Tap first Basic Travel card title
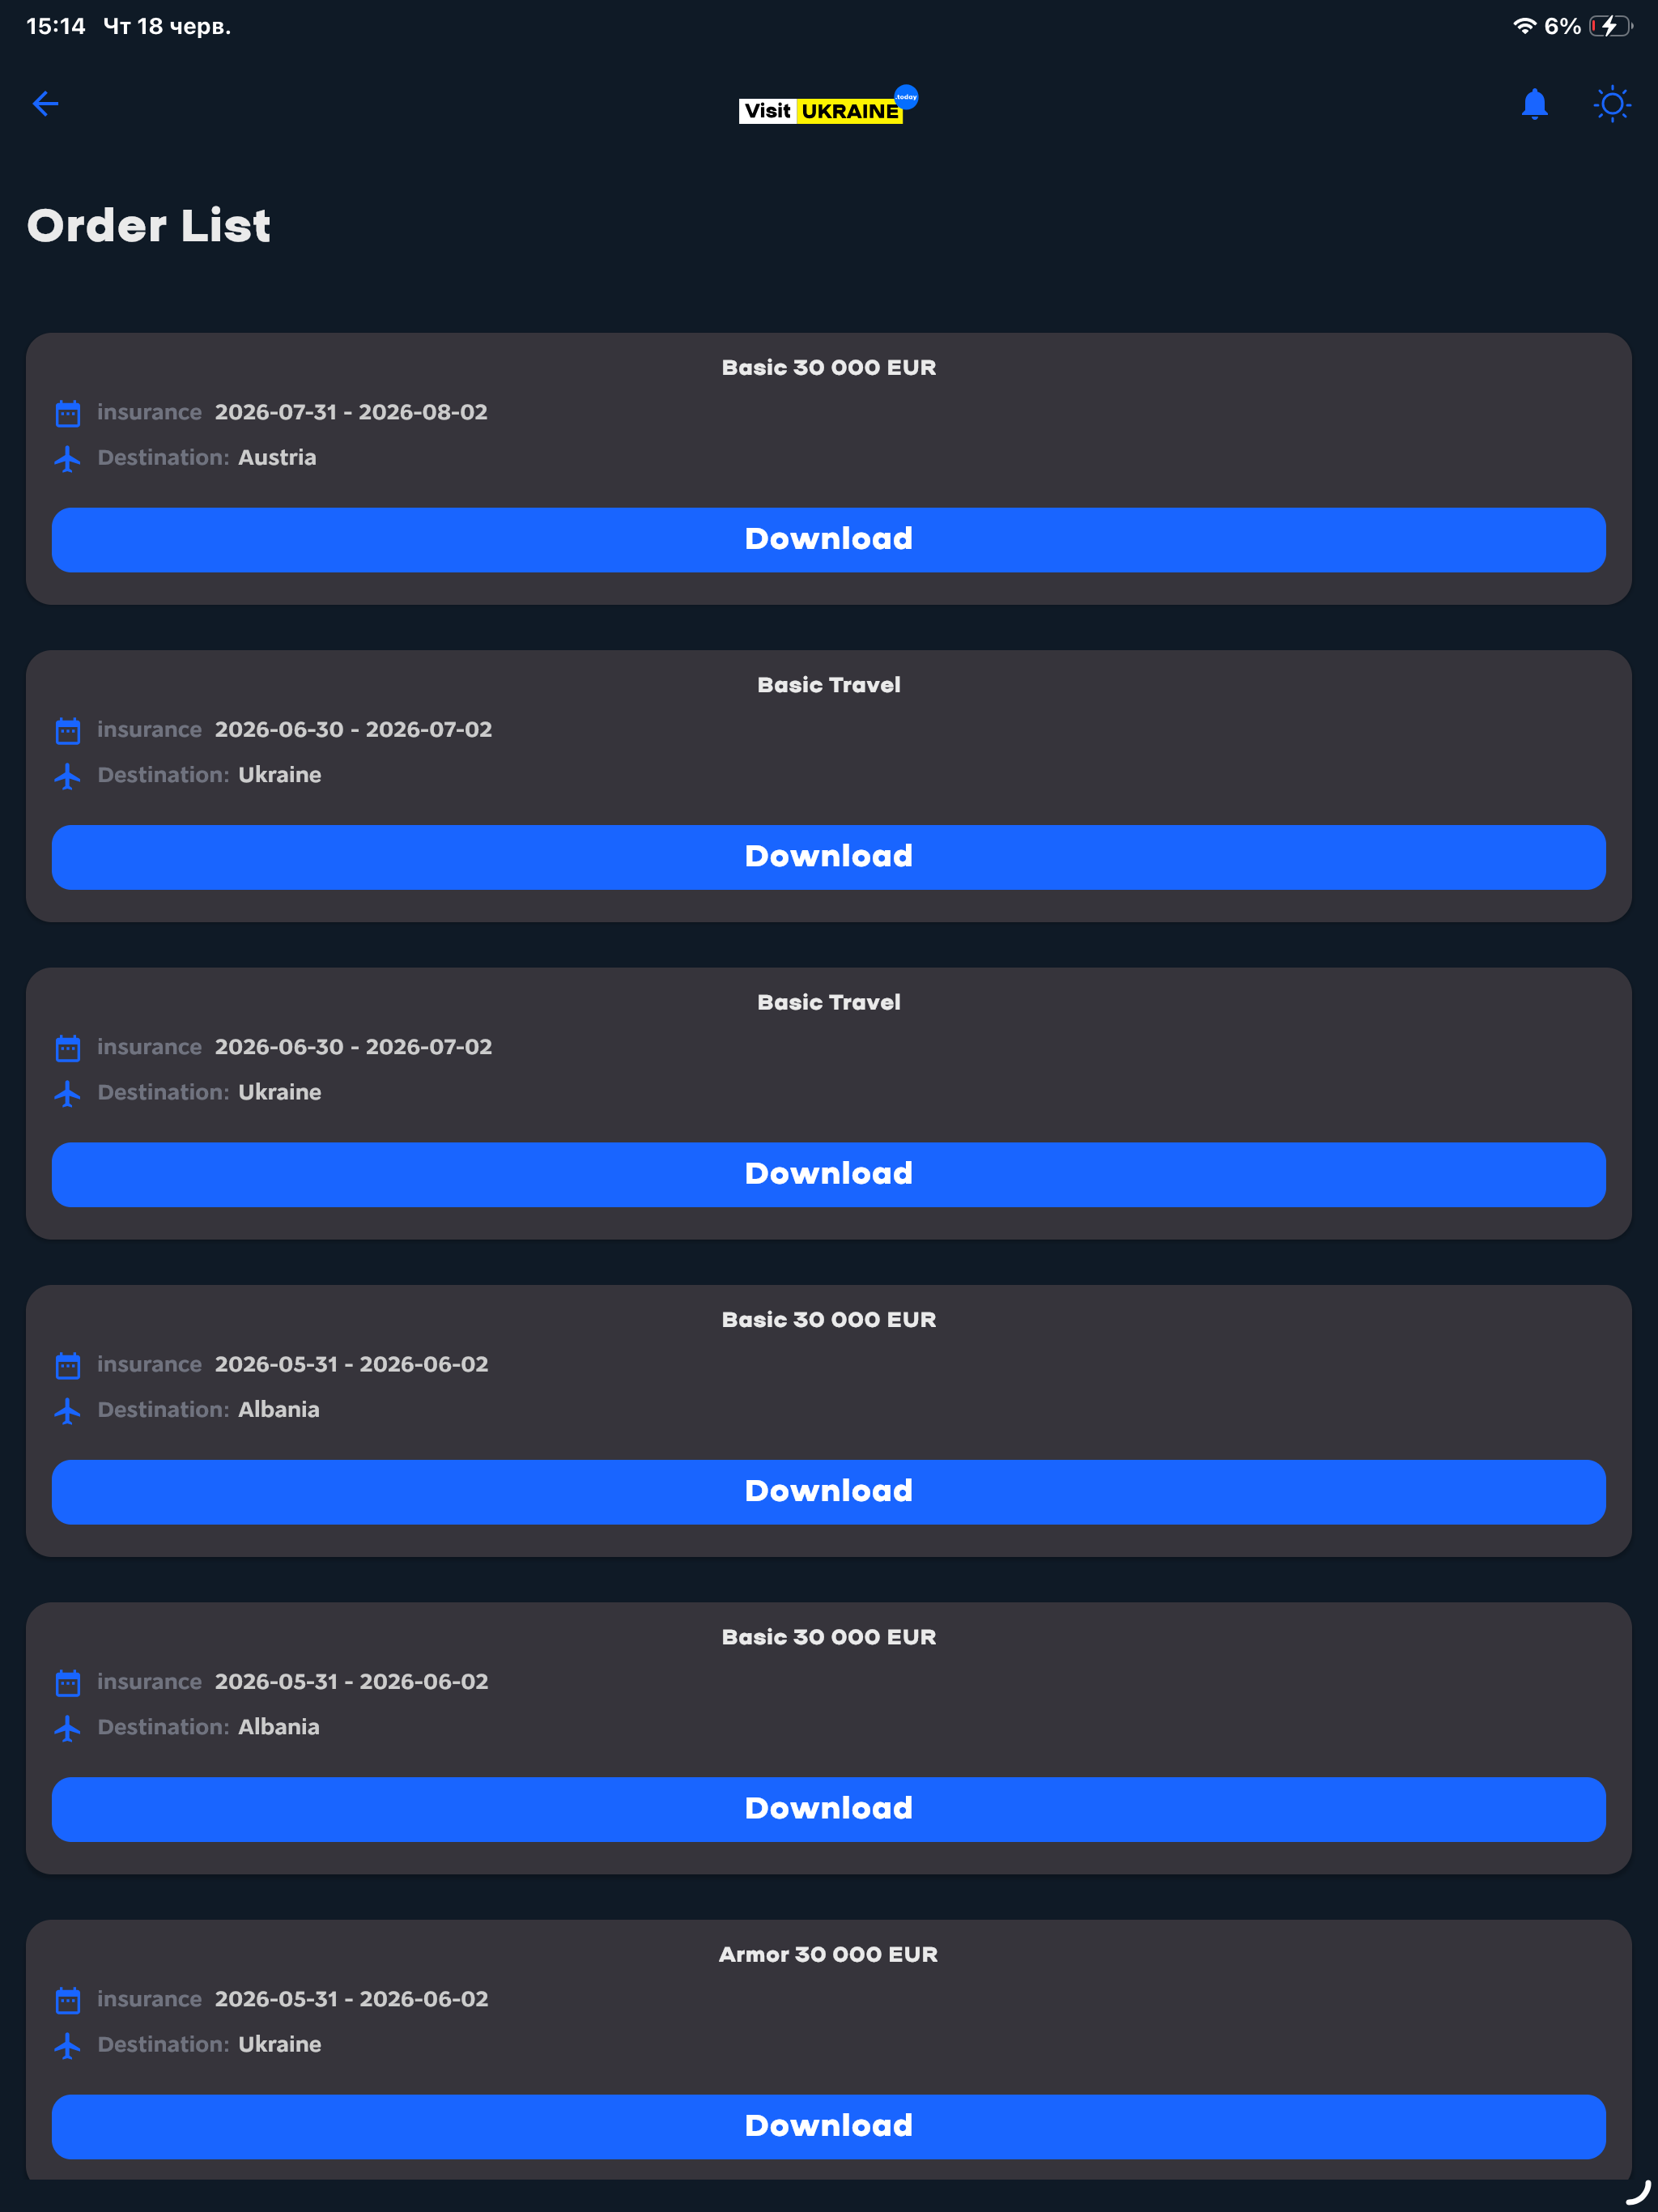Viewport: 1658px width, 2212px height. (829, 685)
